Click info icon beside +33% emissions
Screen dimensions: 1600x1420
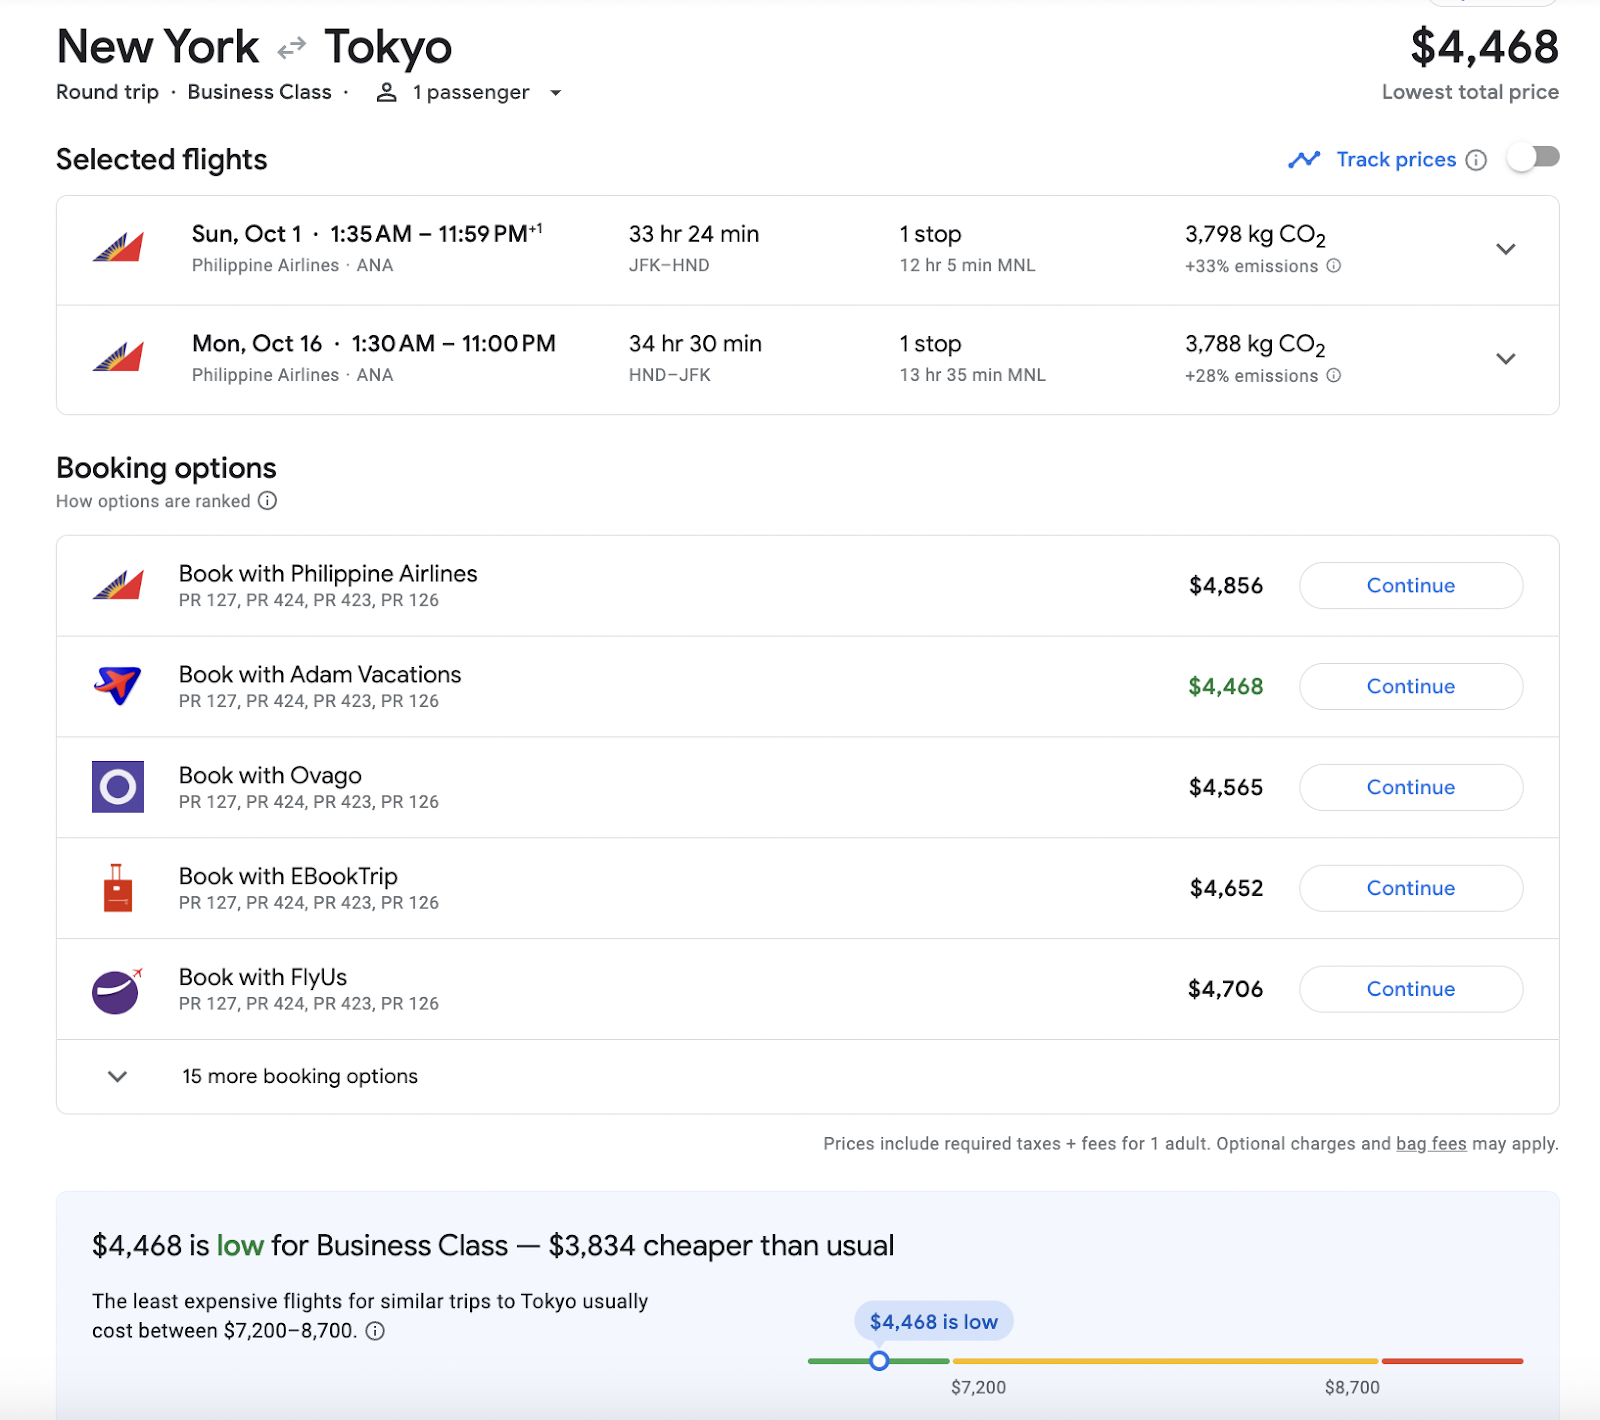[1333, 266]
